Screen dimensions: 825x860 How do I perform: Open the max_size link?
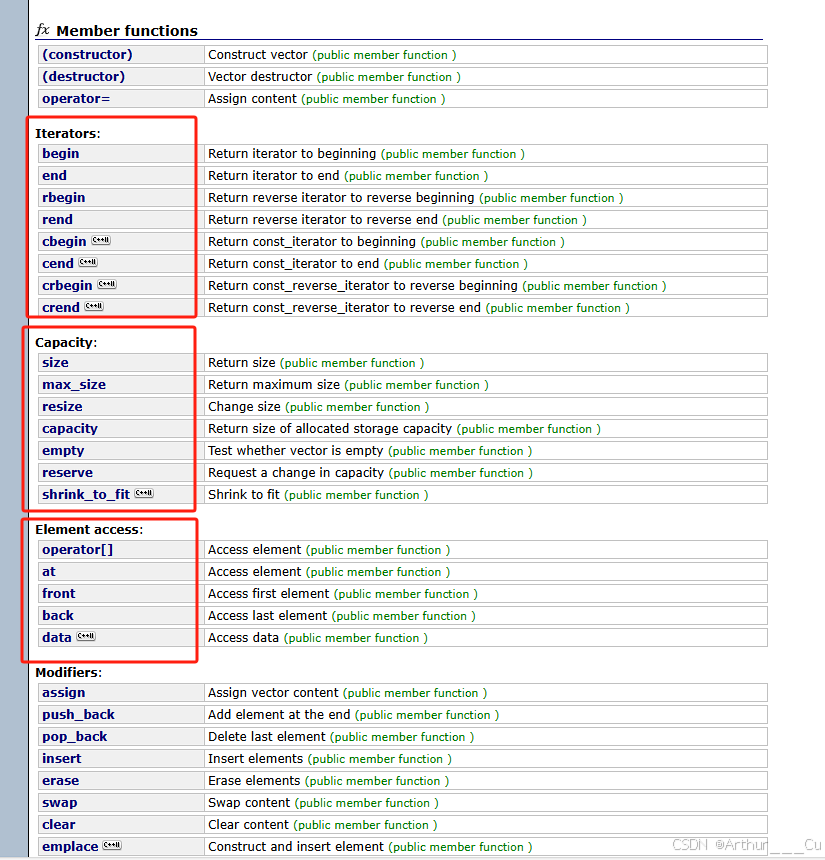pyautogui.click(x=74, y=384)
